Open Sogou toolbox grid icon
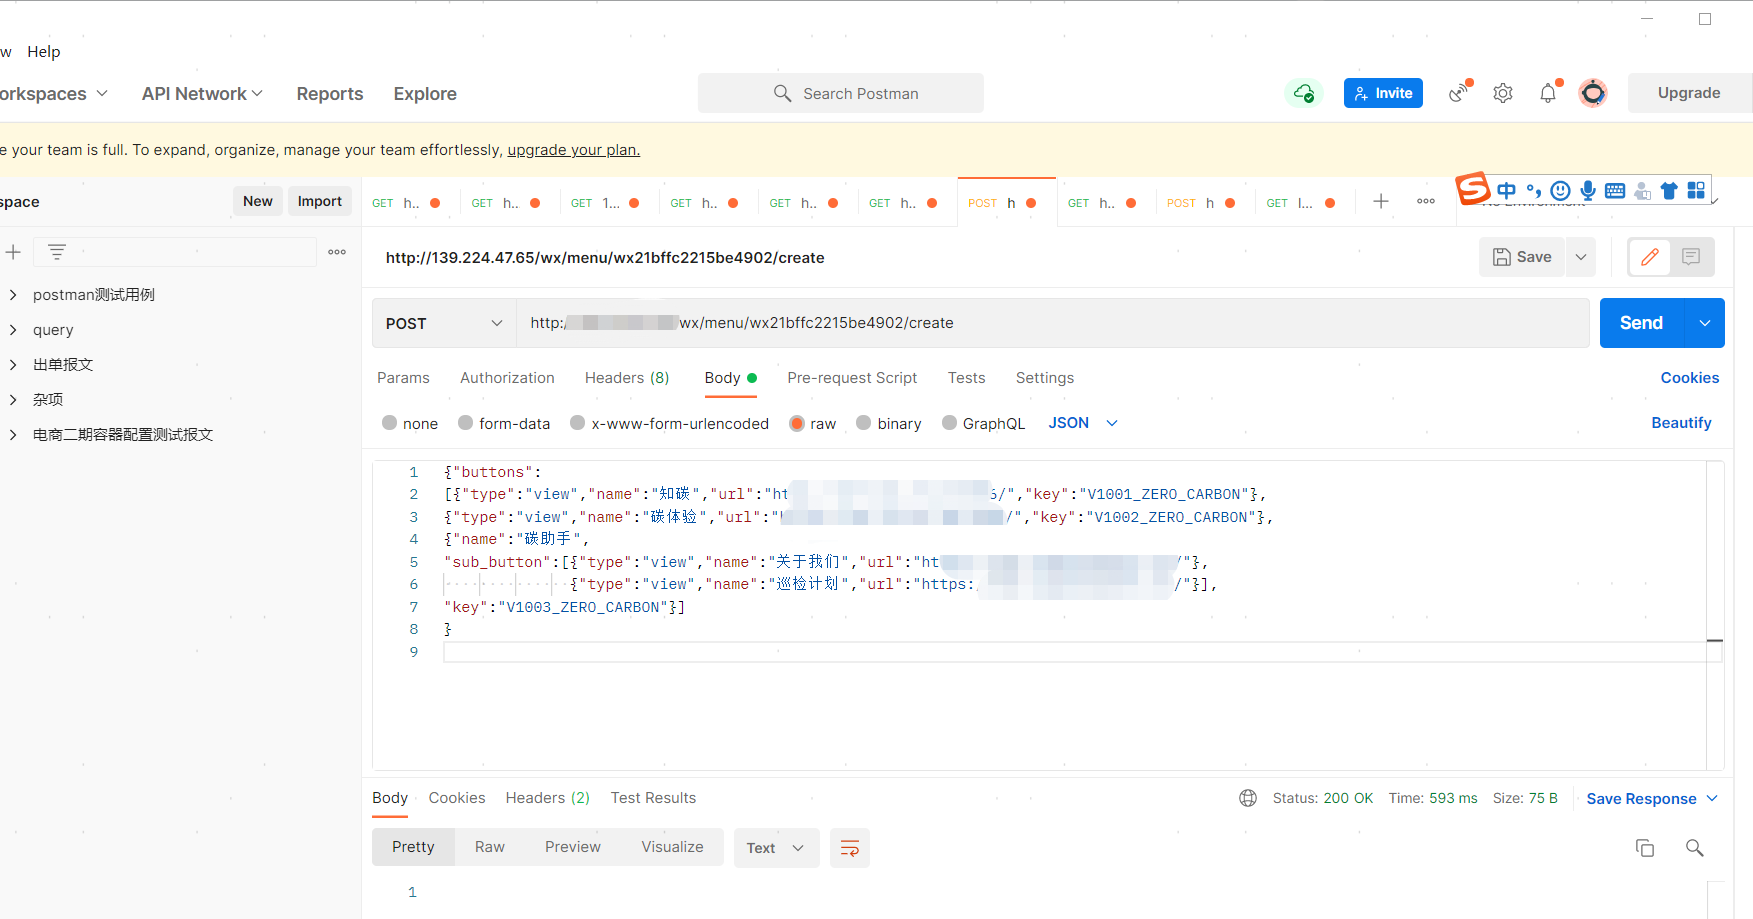The image size is (1753, 919). point(1696,190)
